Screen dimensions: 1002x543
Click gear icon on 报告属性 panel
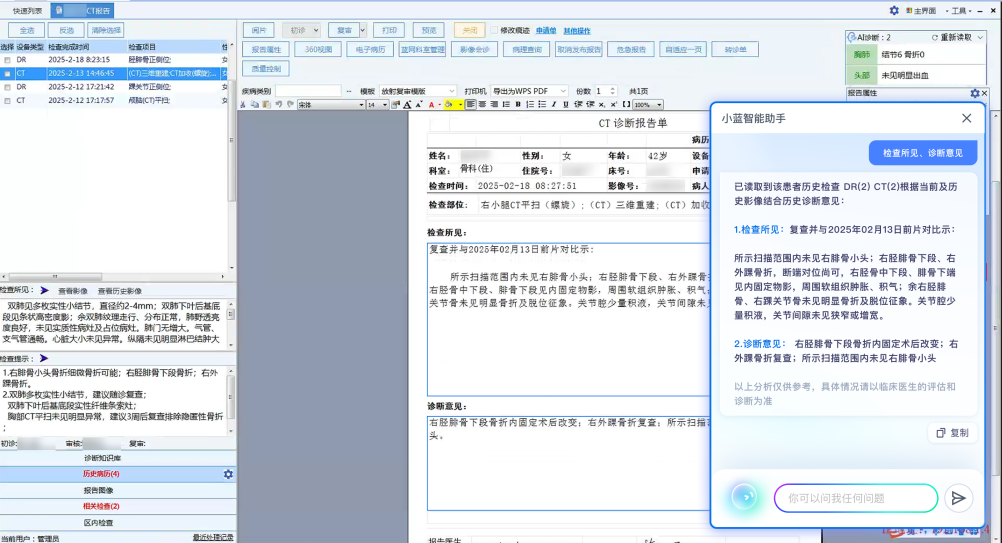coord(975,93)
